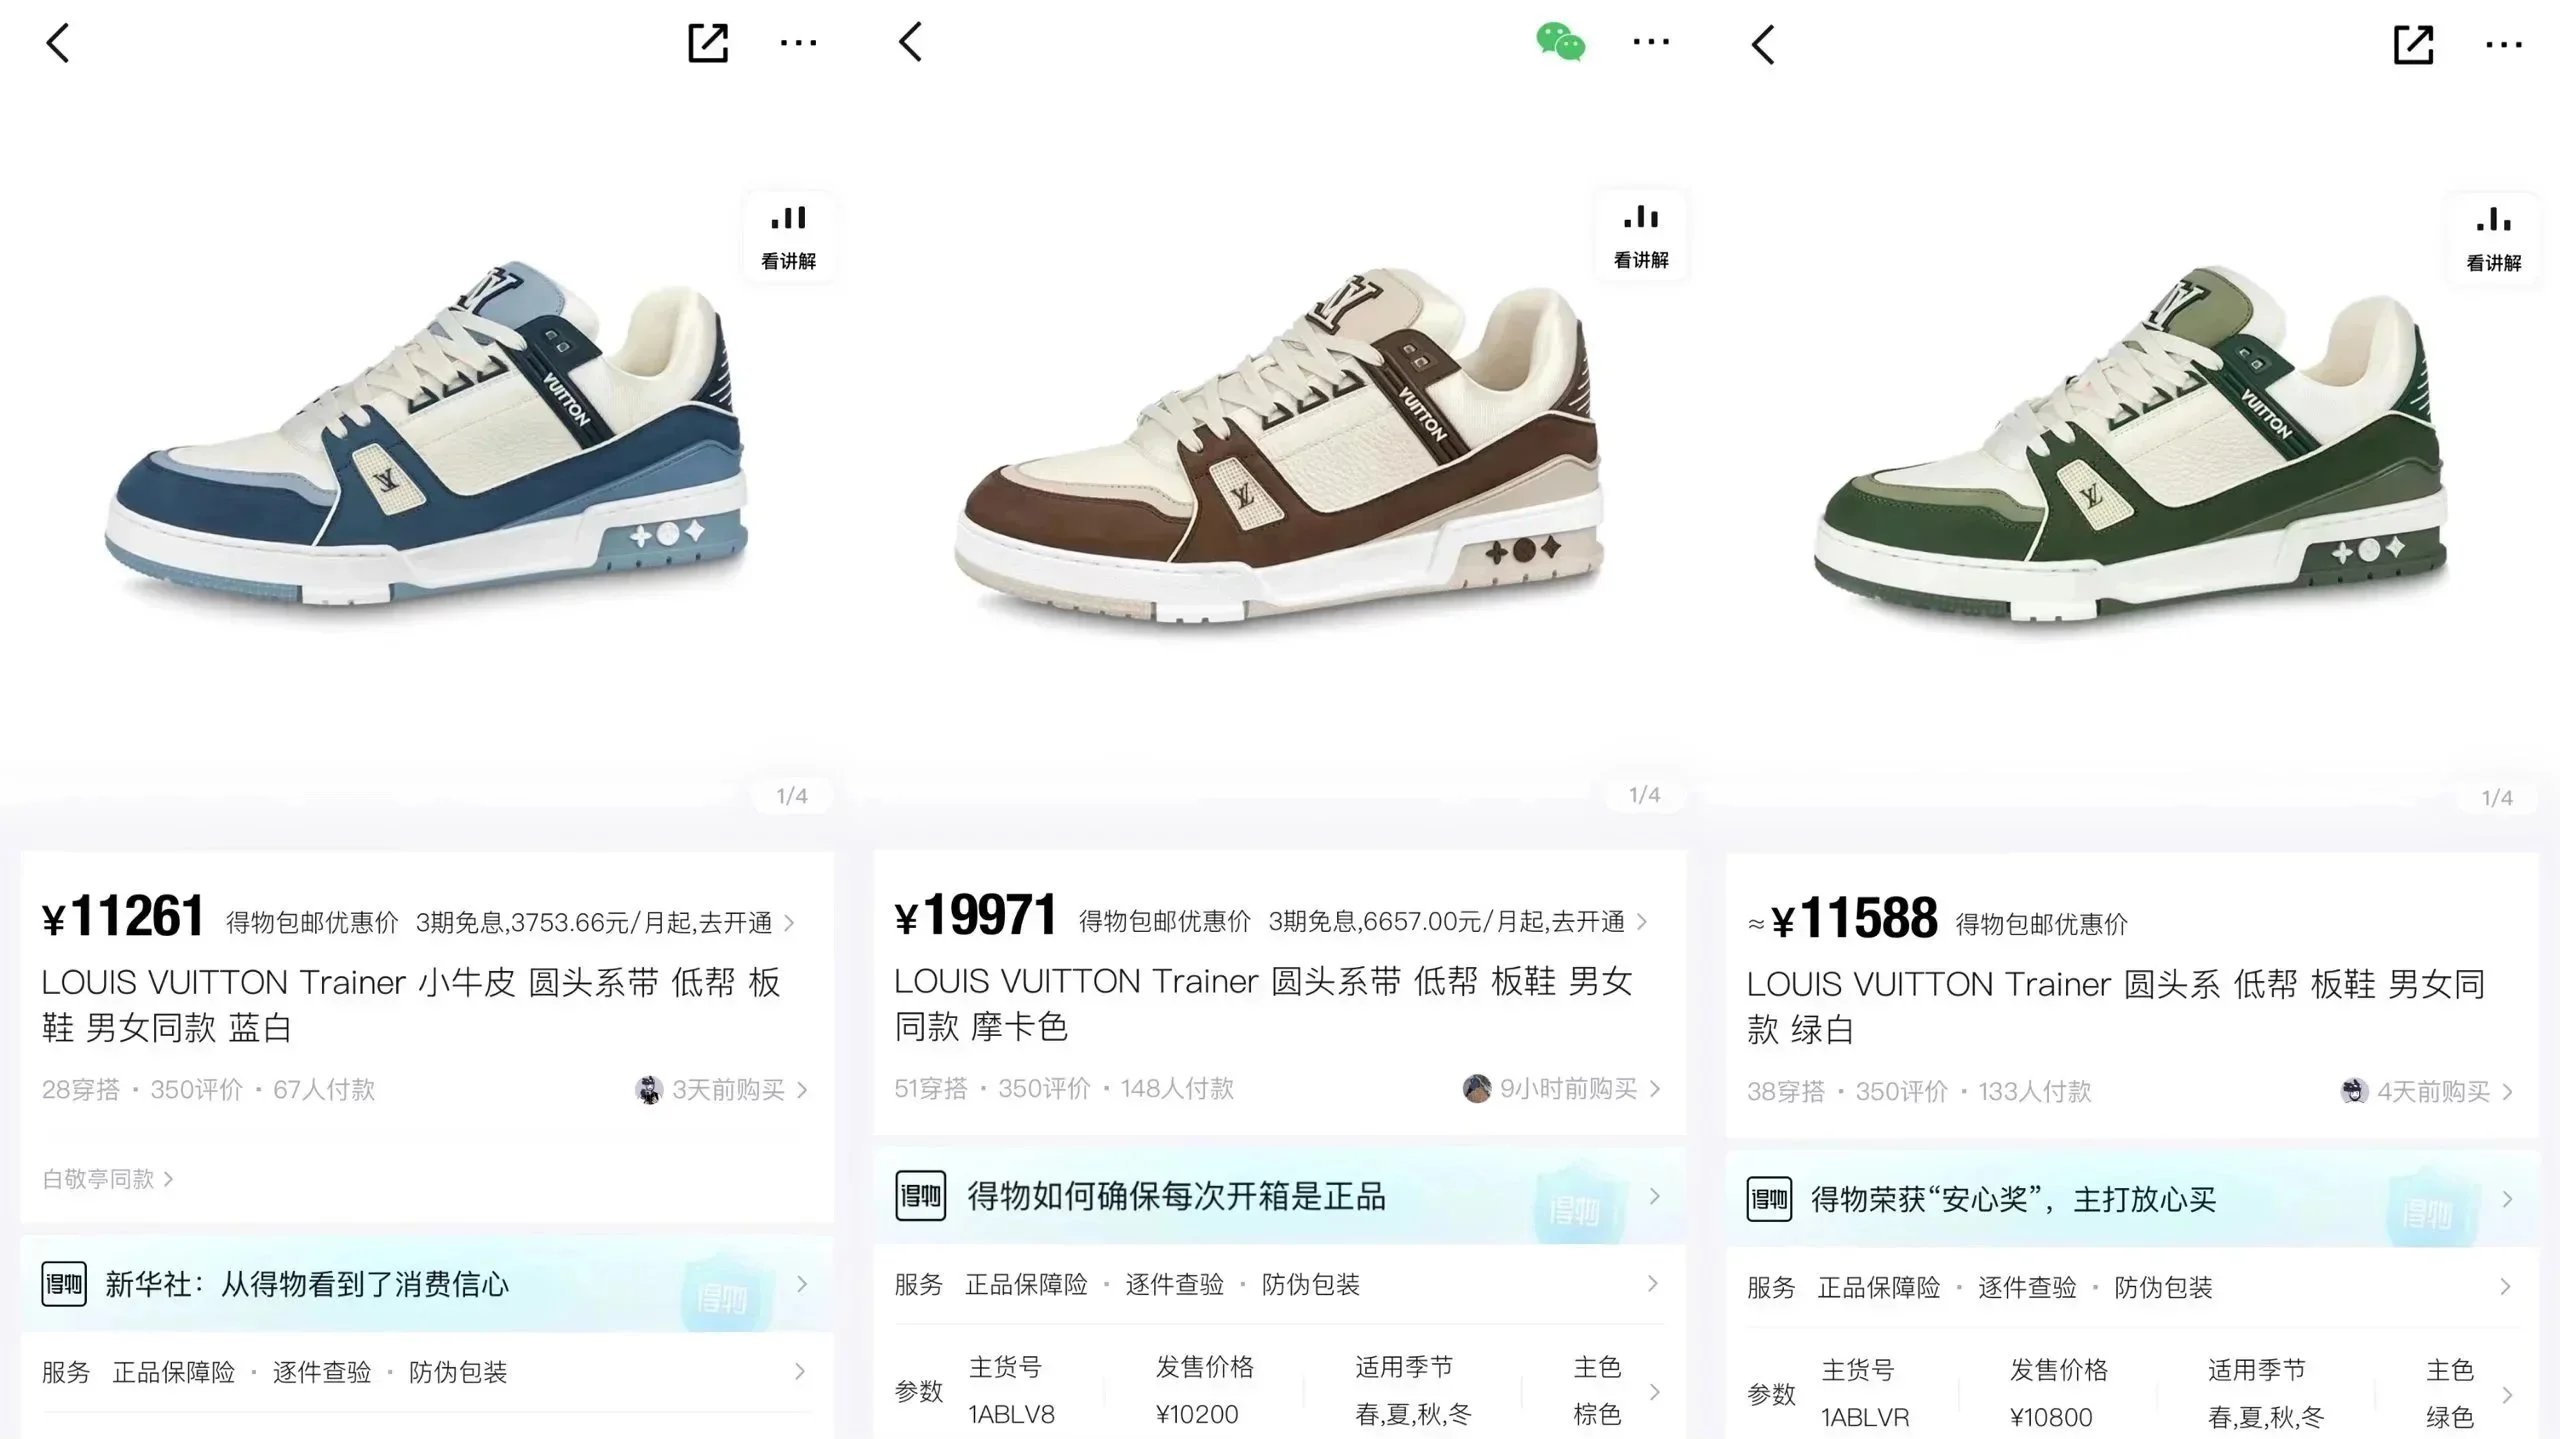Open 新华社 consumer confidence banner
This screenshot has height=1439, width=2560.
tap(427, 1284)
